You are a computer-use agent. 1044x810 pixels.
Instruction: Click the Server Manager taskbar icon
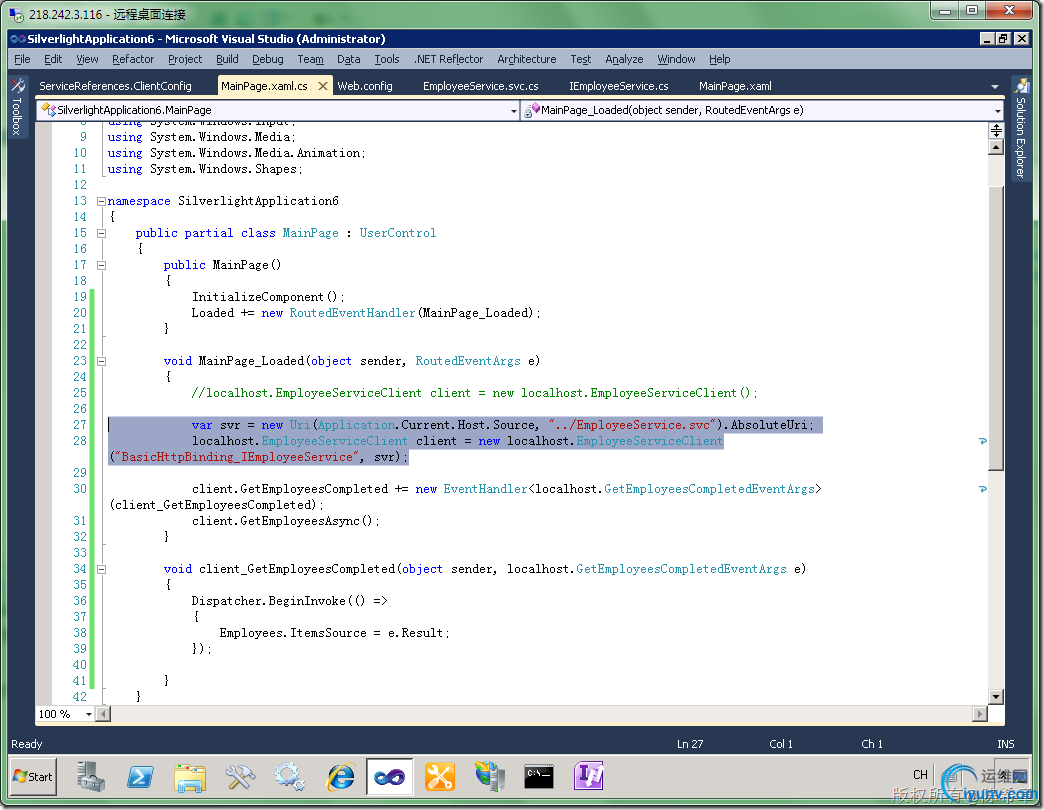click(x=91, y=776)
